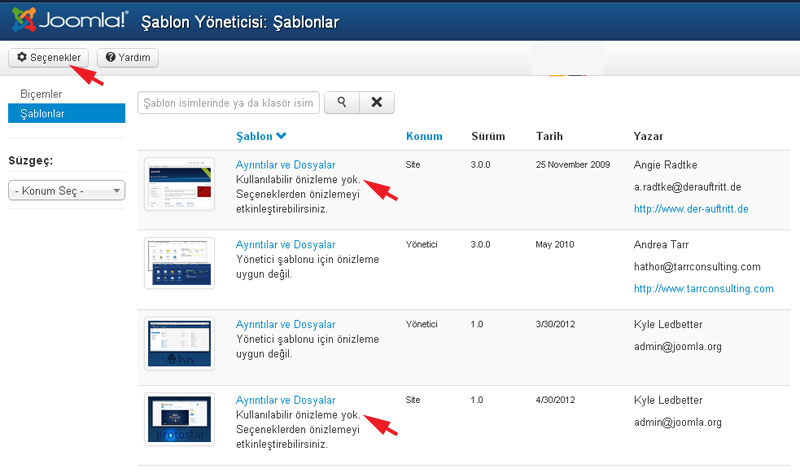Clear search with the X button
Viewport: 800px width, 473px height.
[x=377, y=103]
